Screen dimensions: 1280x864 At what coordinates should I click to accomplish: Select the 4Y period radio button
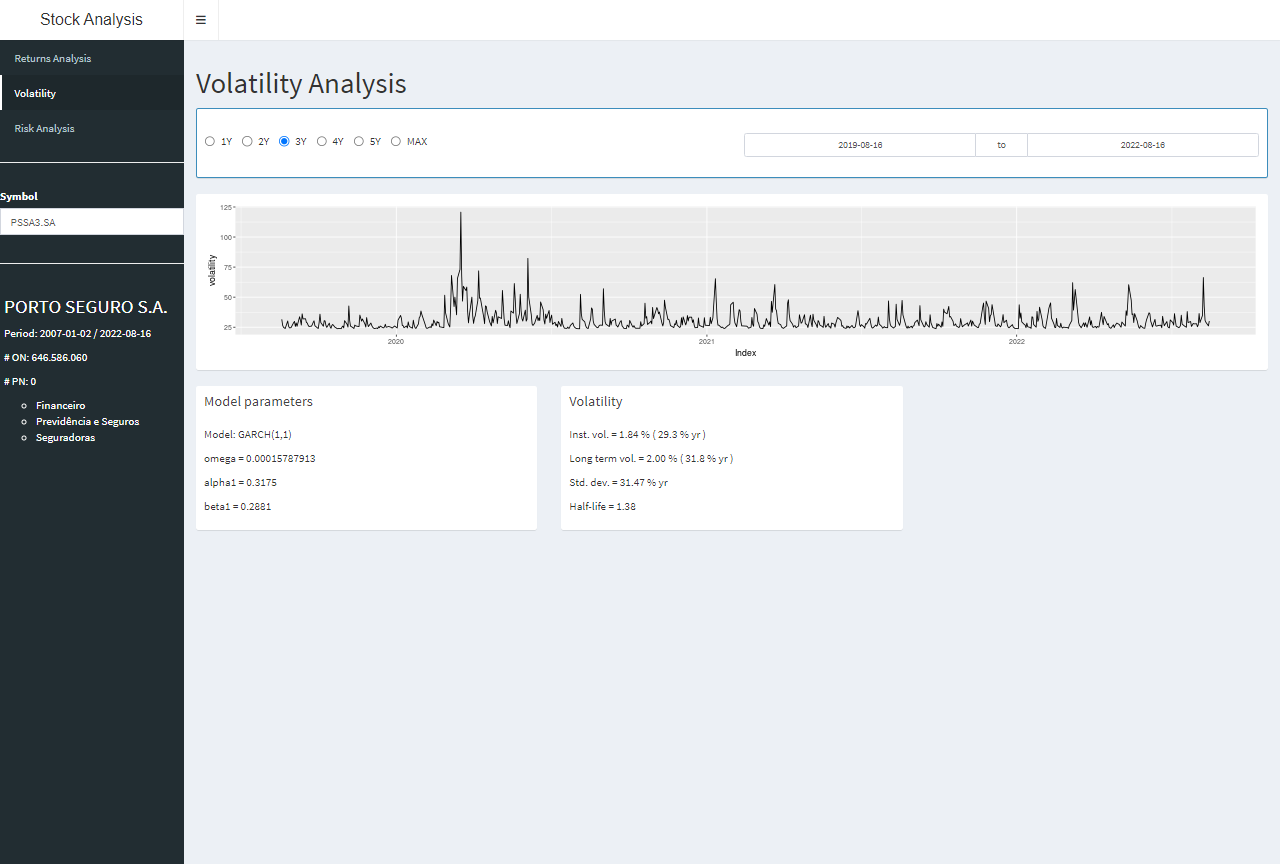point(321,141)
